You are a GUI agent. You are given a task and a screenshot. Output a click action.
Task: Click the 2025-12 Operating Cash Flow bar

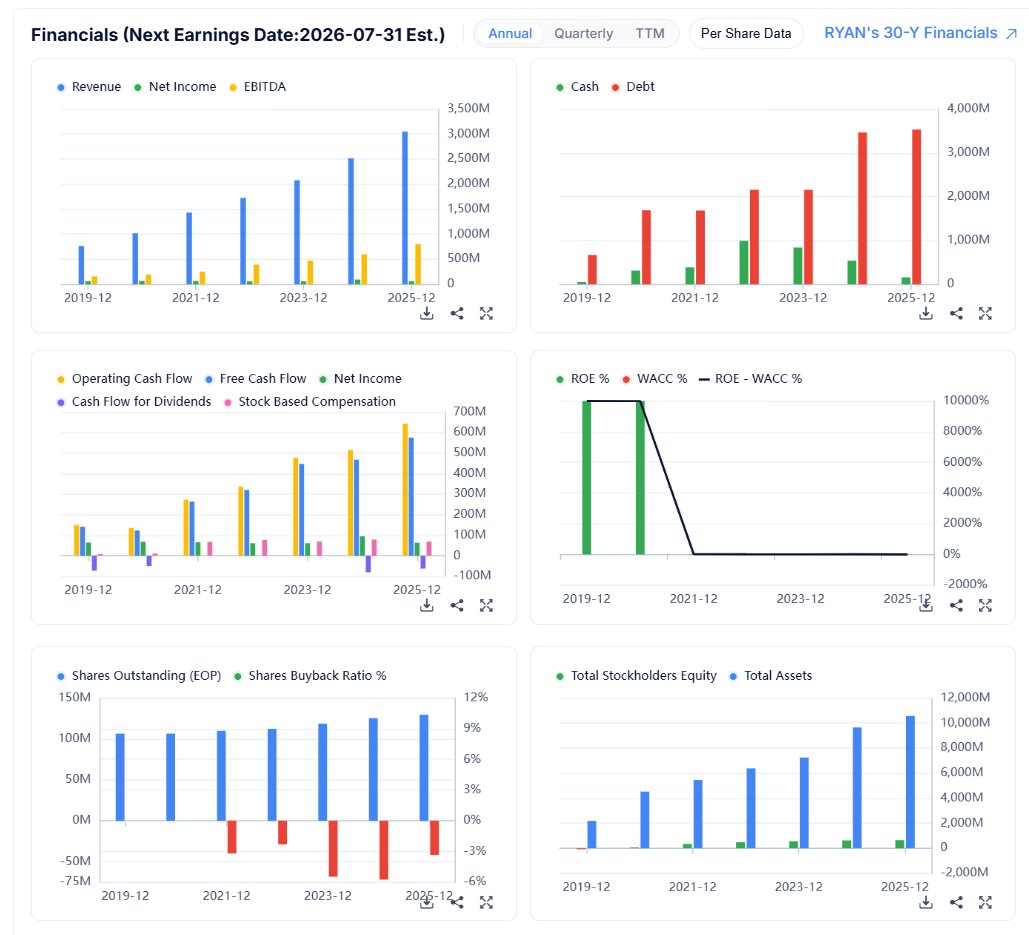[x=405, y=489]
